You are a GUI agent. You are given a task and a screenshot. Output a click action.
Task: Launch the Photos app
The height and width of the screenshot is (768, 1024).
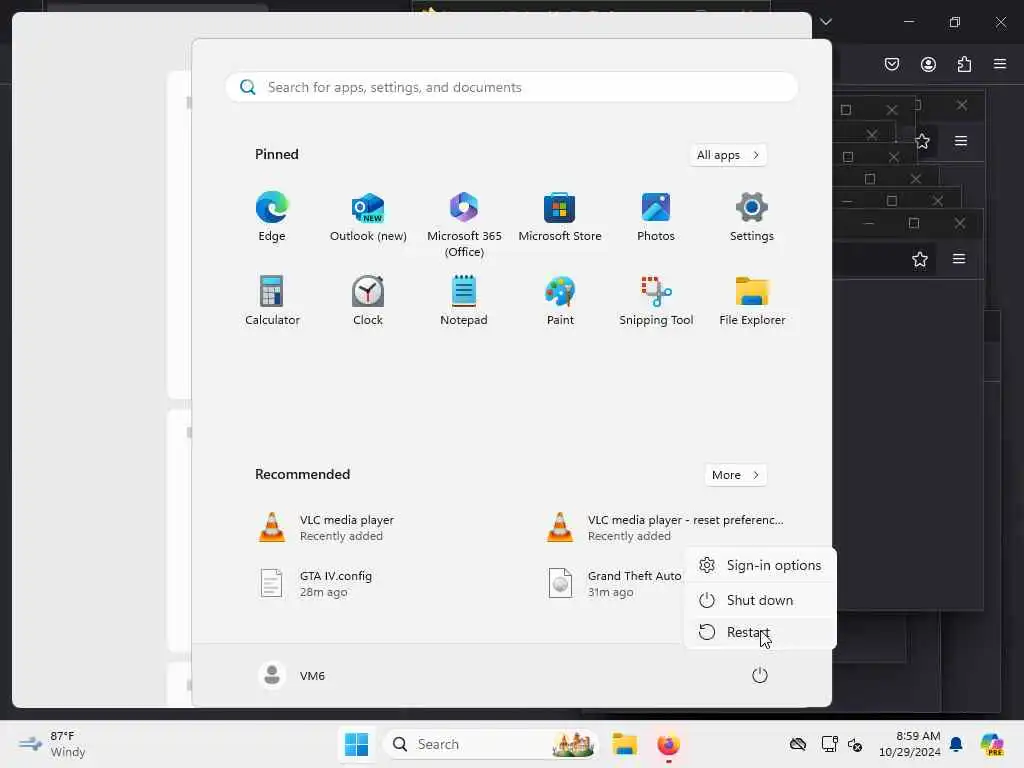656,217
